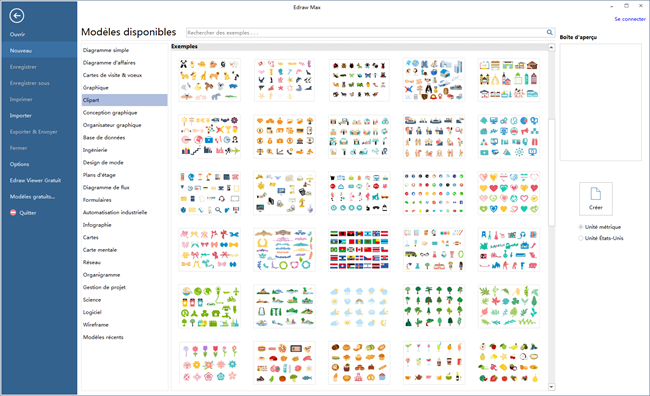Select the Conception graphique category
The height and width of the screenshot is (396, 650).
click(110, 112)
